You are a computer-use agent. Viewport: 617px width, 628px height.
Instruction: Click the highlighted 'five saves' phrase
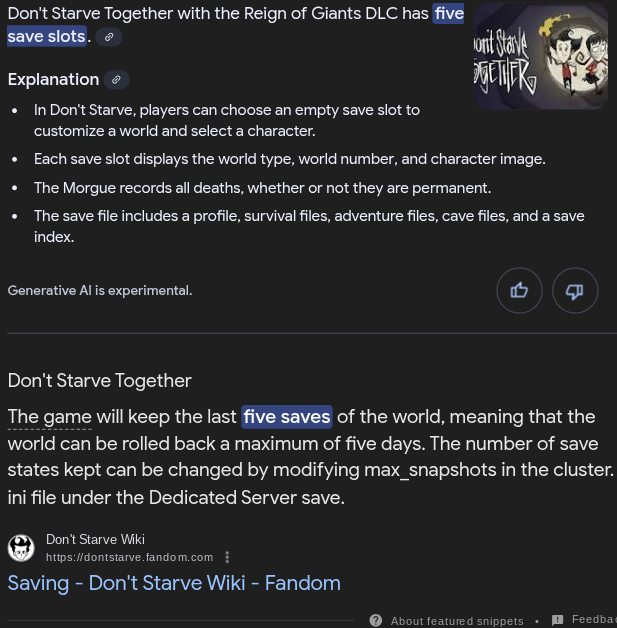click(x=287, y=417)
